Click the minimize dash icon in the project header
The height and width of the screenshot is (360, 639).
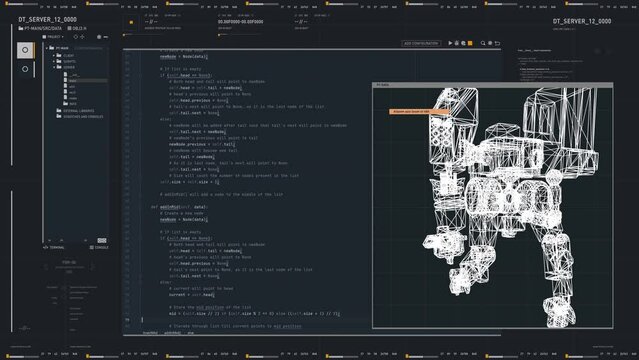(x=106, y=37)
